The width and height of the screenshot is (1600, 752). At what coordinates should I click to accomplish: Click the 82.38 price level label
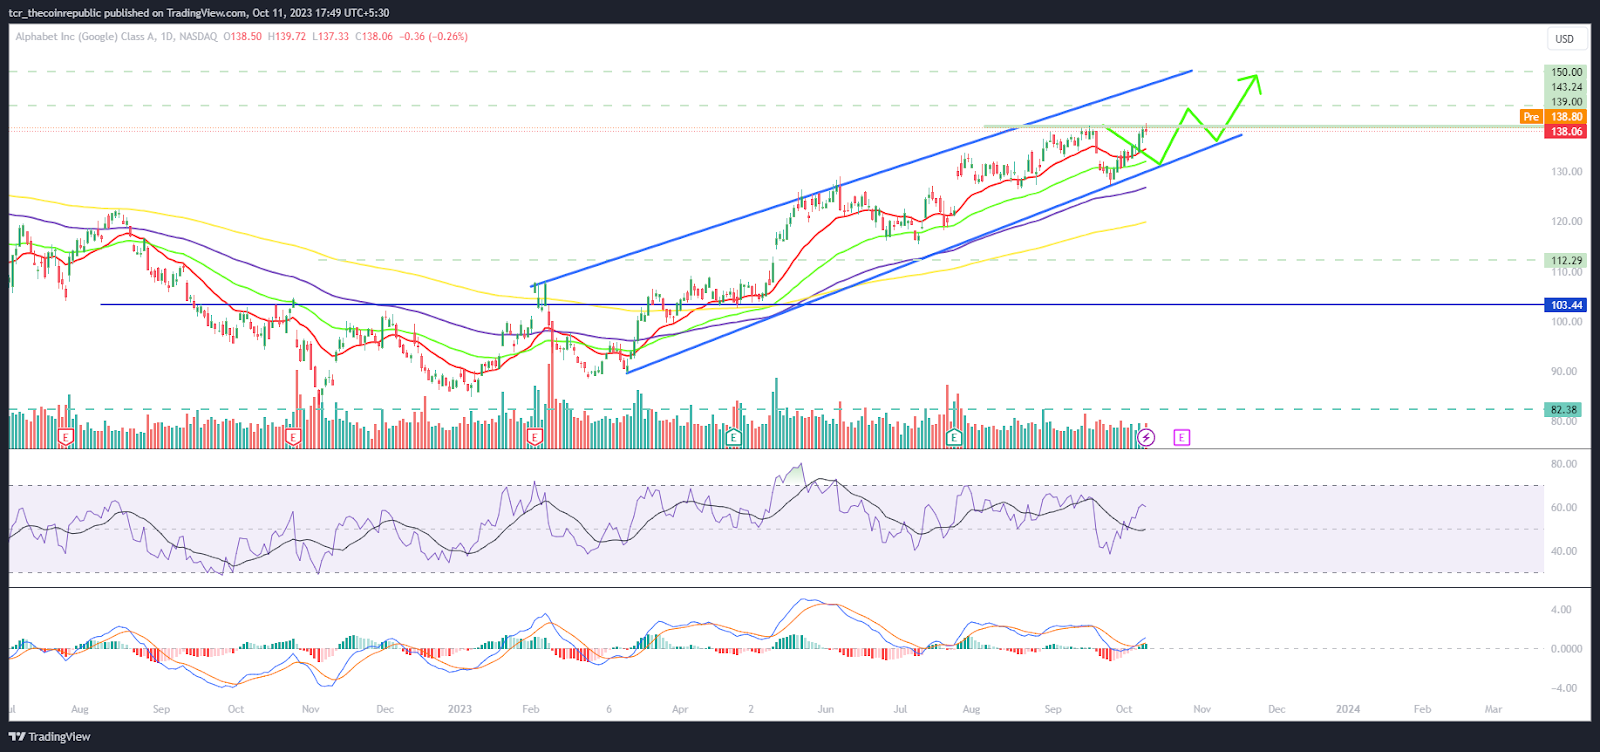[1564, 410]
